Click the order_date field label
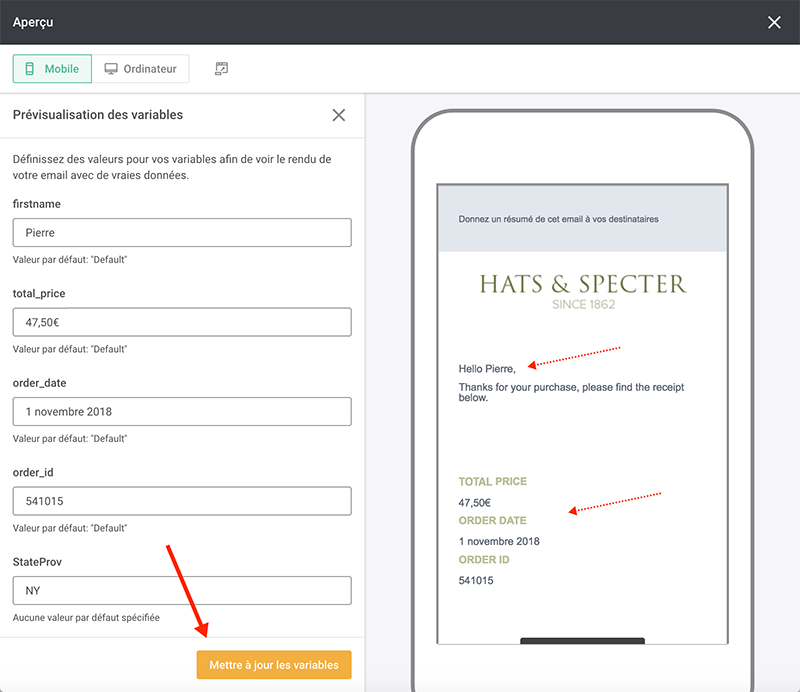This screenshot has width=800, height=692. click(39, 383)
